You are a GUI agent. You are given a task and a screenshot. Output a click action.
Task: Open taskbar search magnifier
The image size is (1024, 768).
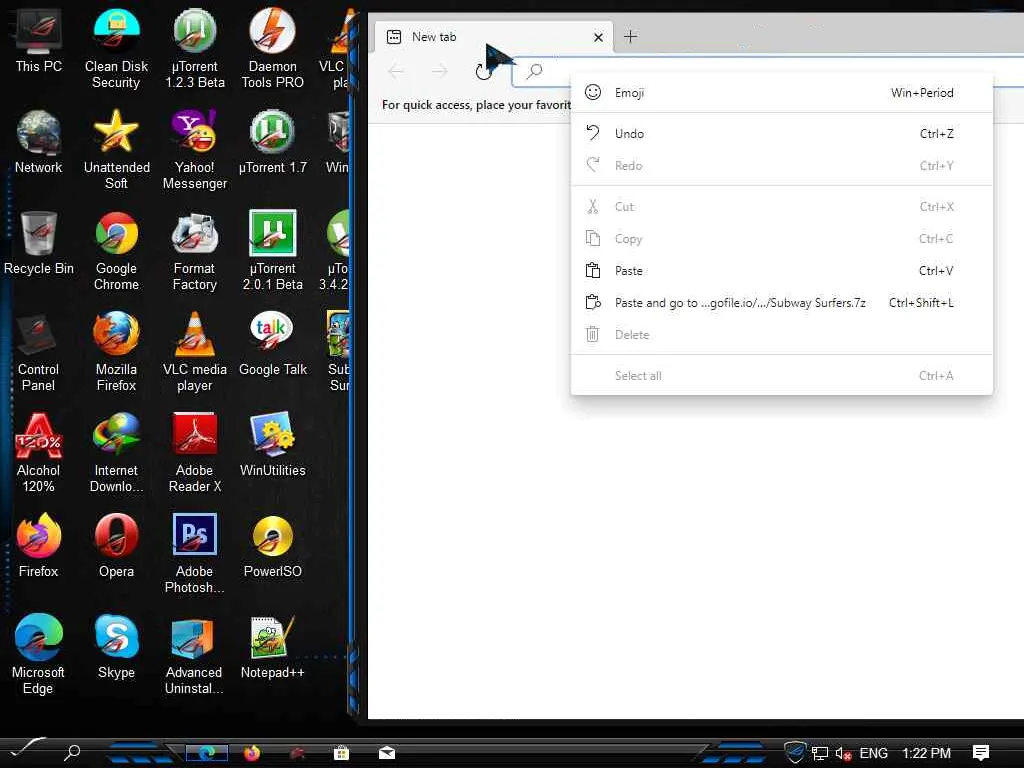[x=72, y=752]
